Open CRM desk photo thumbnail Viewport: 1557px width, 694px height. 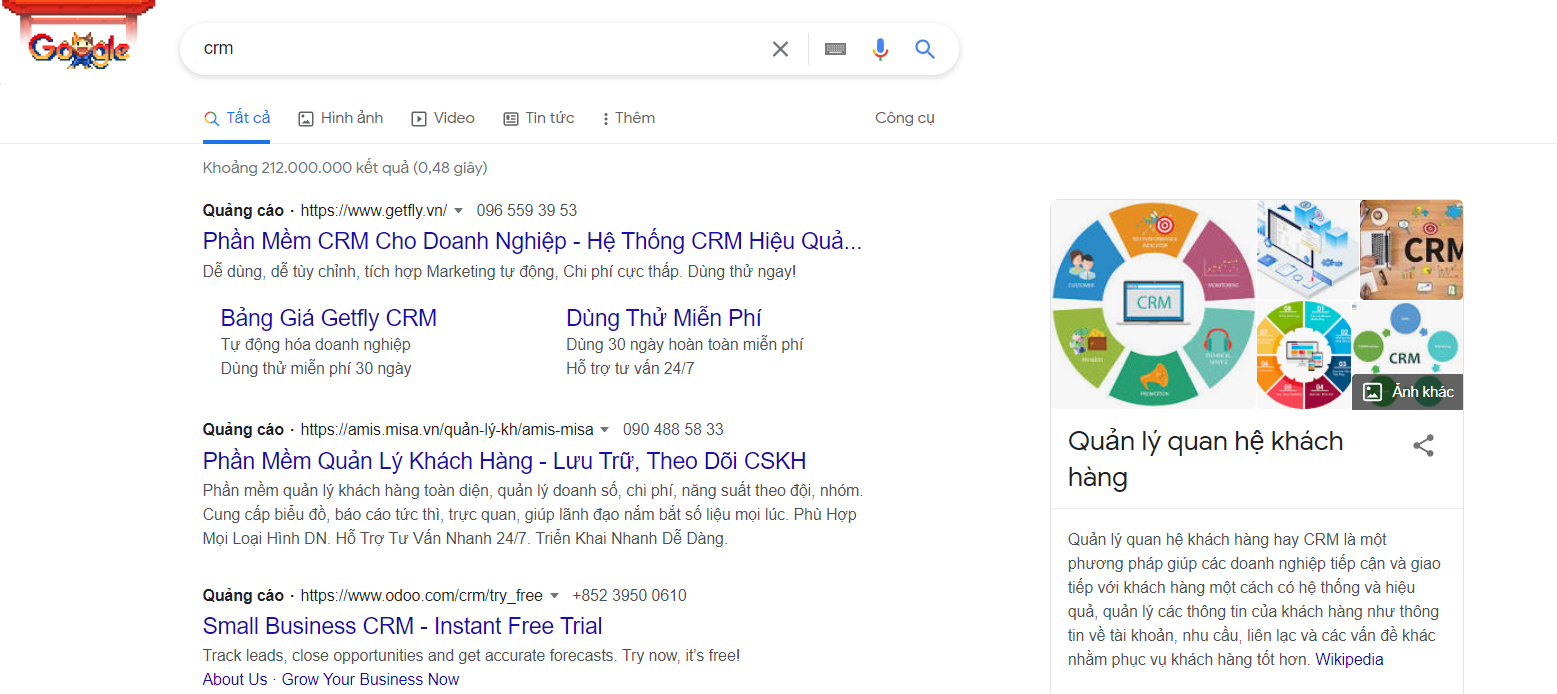click(x=1411, y=249)
